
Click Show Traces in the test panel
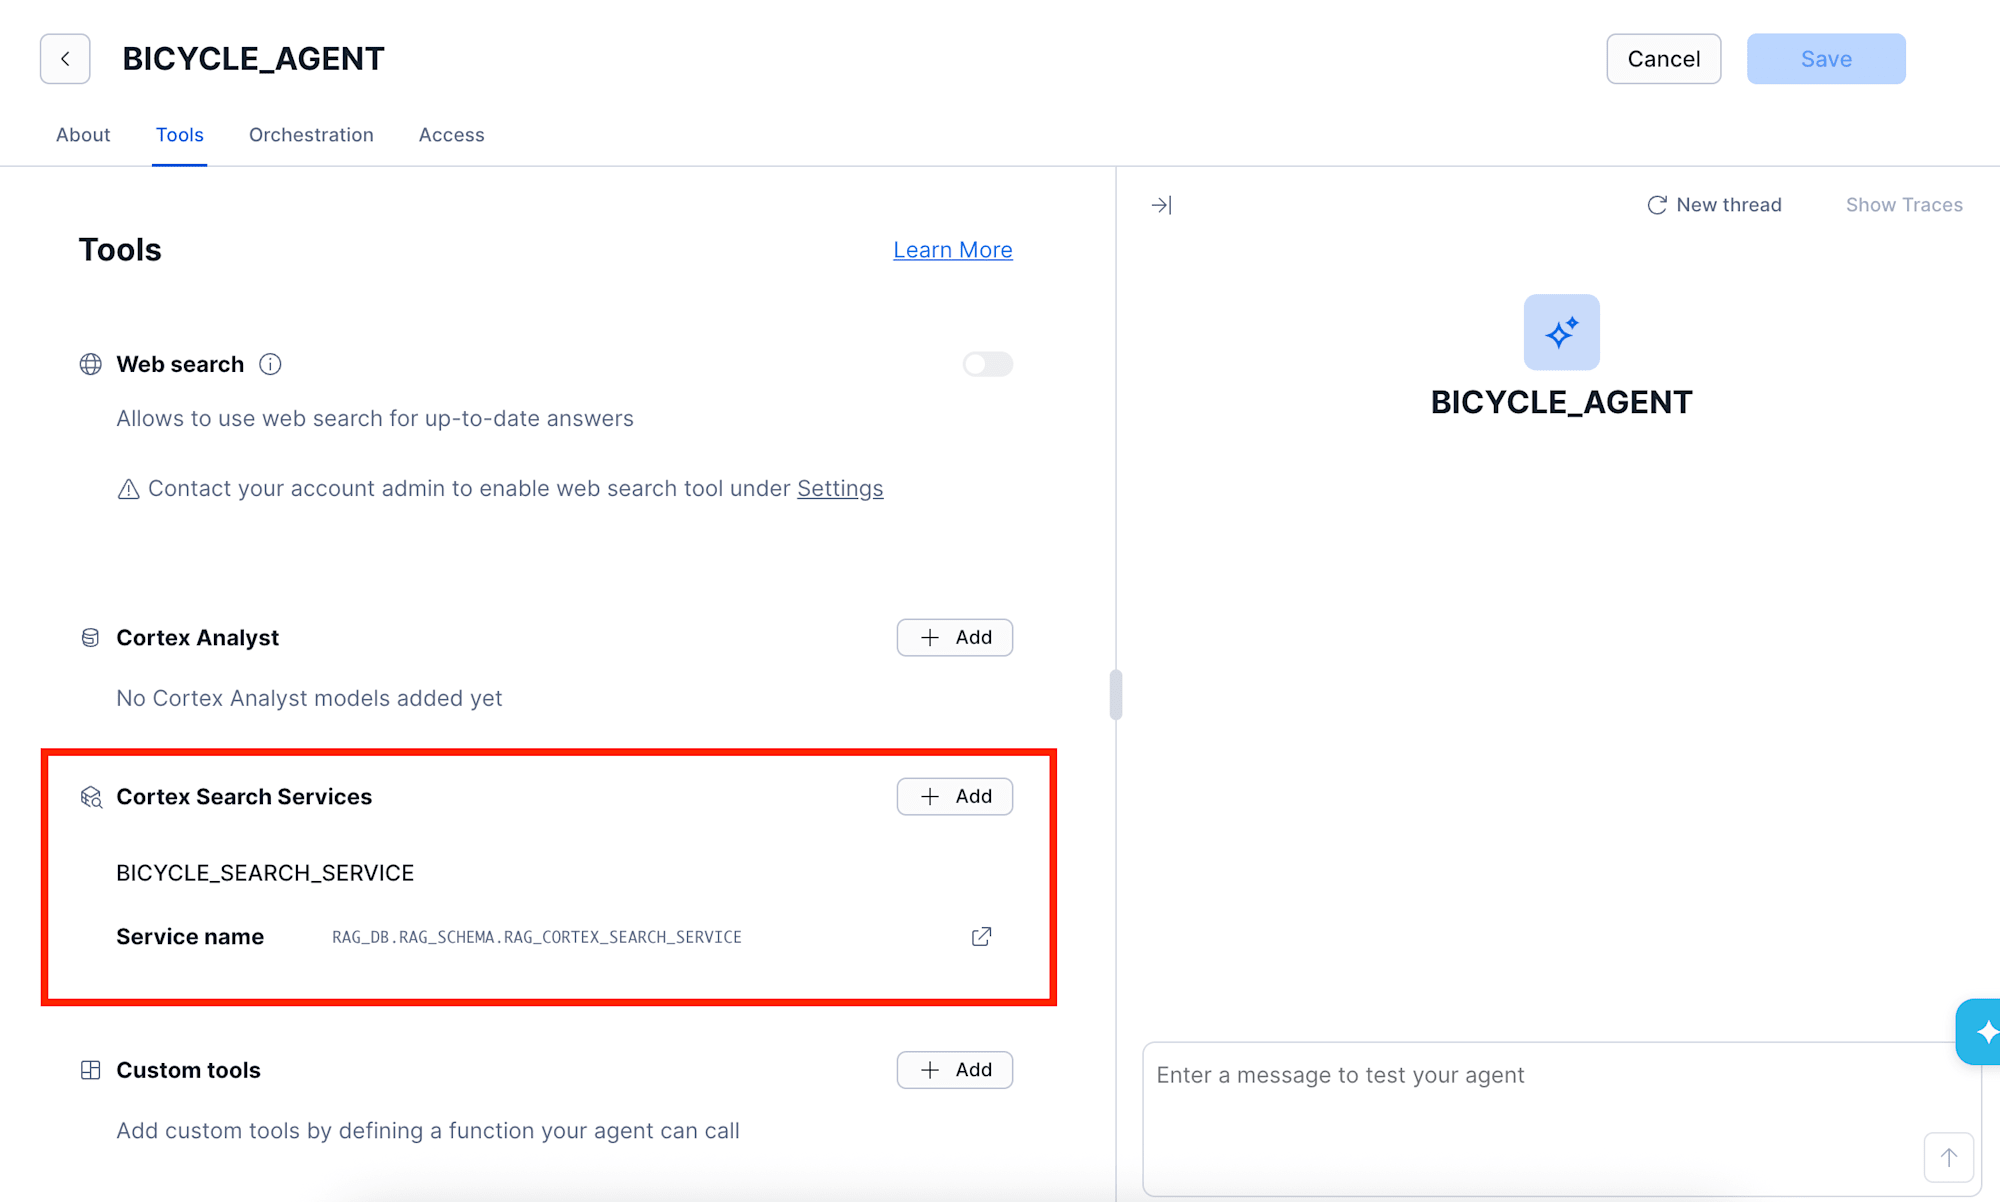tap(1903, 204)
